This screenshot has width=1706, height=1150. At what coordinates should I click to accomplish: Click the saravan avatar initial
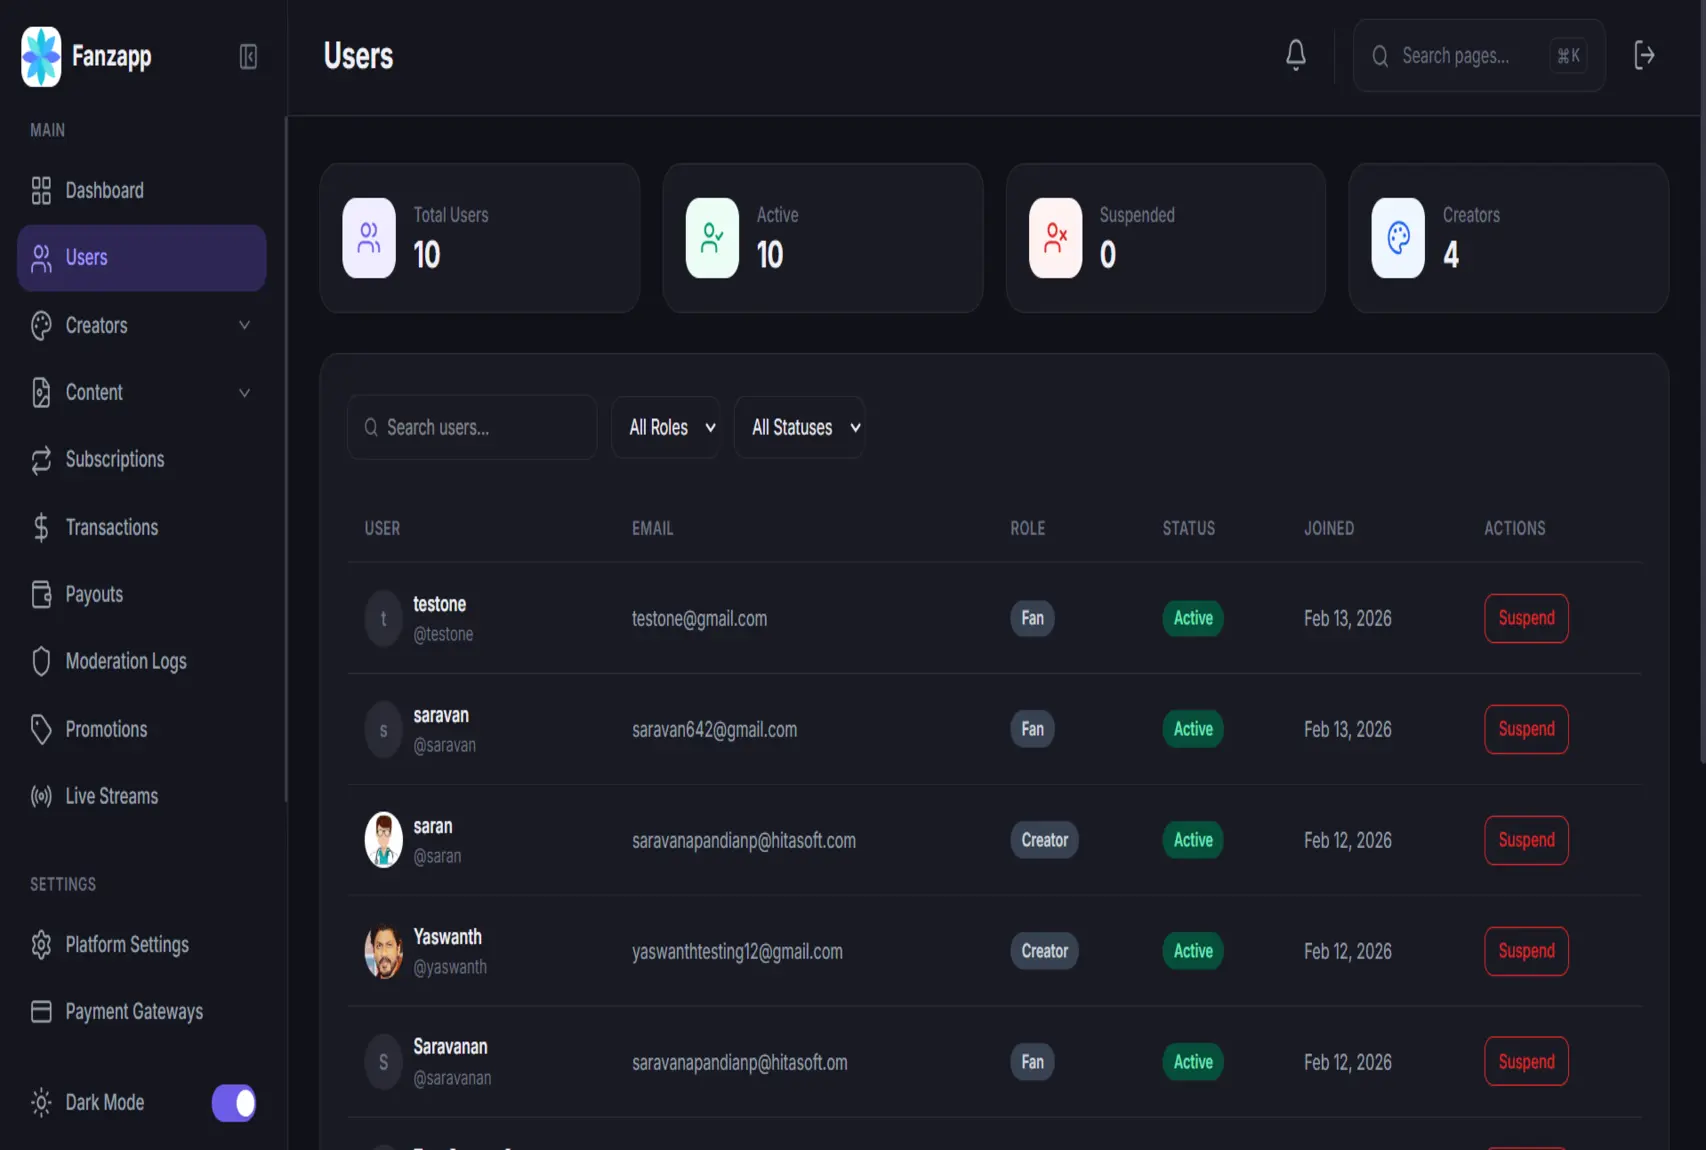(383, 730)
